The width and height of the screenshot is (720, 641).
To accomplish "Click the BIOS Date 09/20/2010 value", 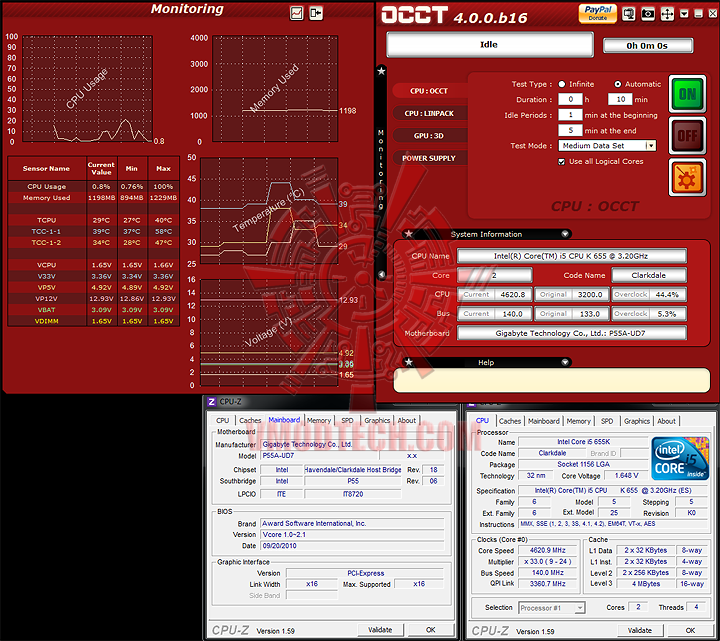I will pyautogui.click(x=352, y=545).
